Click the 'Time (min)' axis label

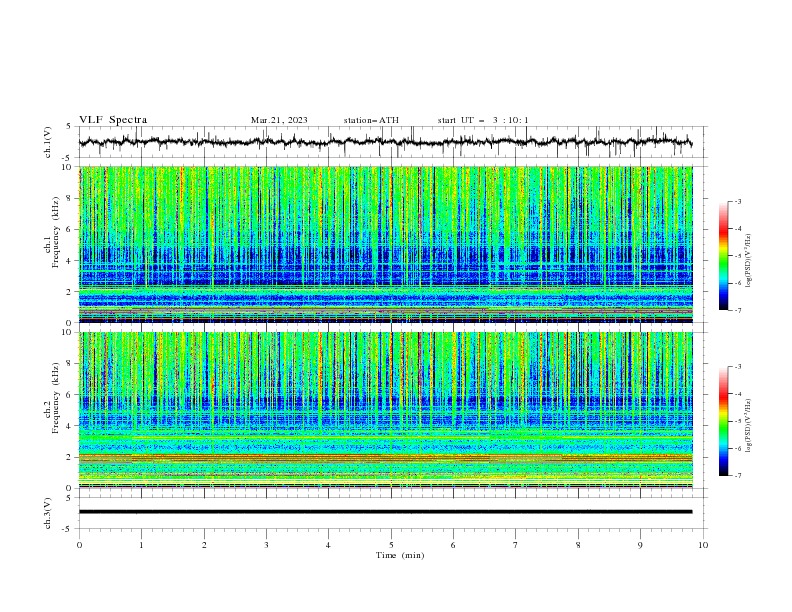(400, 555)
